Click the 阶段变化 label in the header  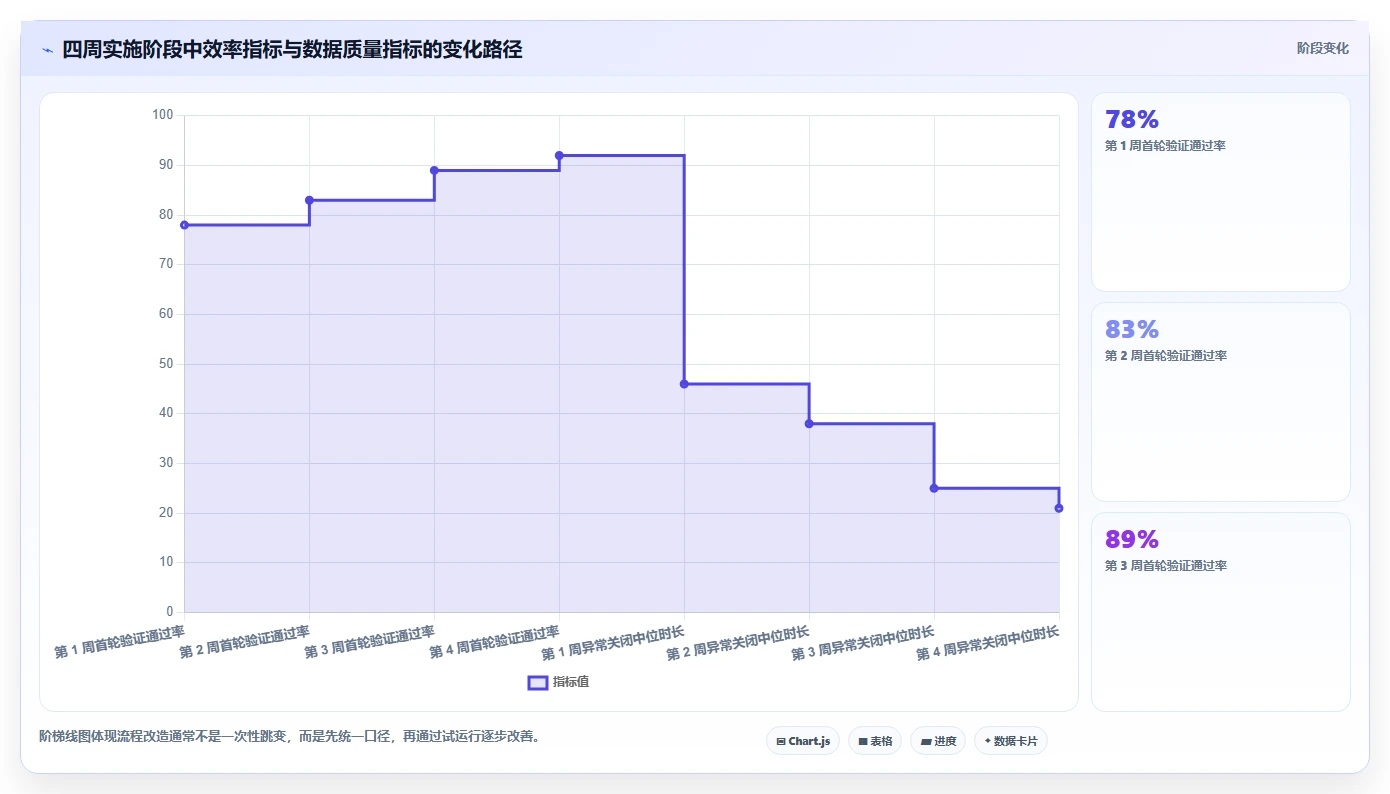(x=1323, y=48)
